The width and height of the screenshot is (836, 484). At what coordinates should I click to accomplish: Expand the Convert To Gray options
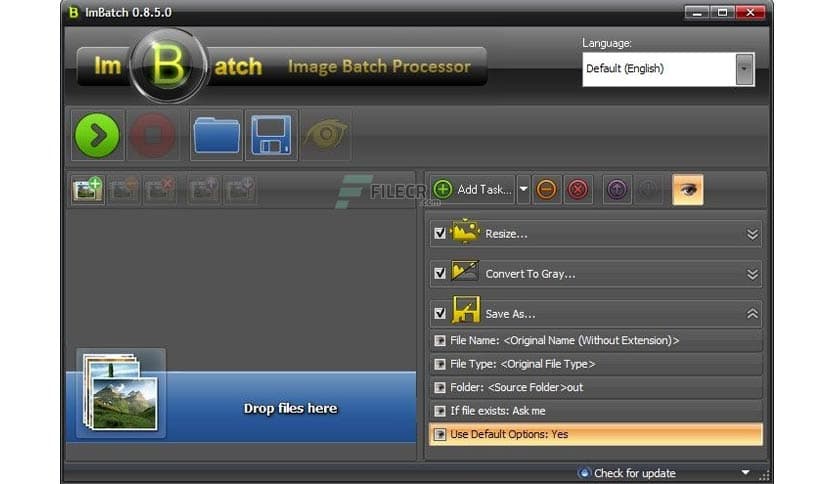(752, 274)
